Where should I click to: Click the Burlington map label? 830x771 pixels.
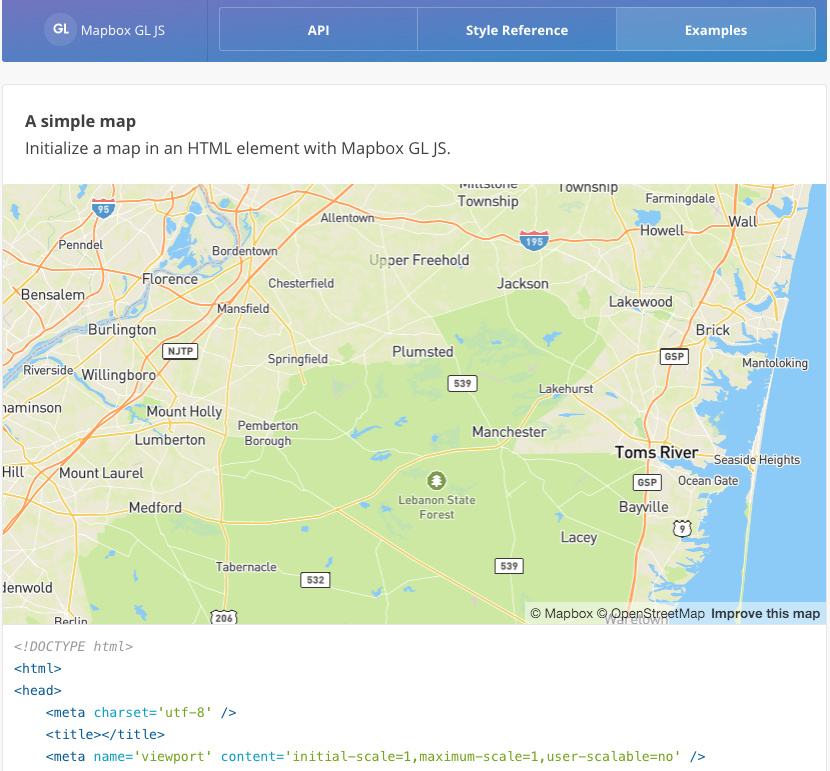tap(122, 330)
